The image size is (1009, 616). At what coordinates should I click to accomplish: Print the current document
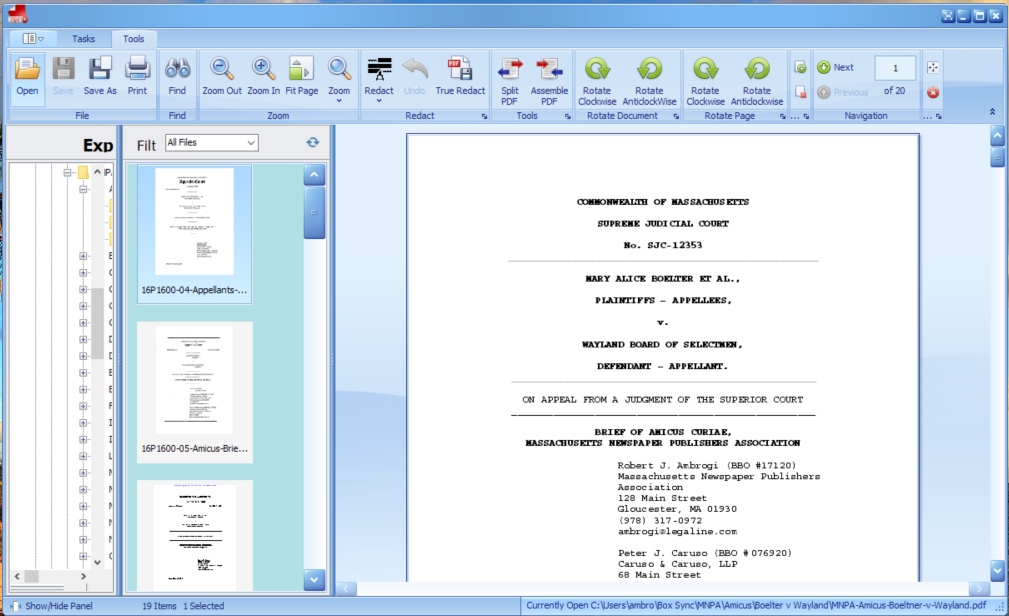click(x=137, y=77)
